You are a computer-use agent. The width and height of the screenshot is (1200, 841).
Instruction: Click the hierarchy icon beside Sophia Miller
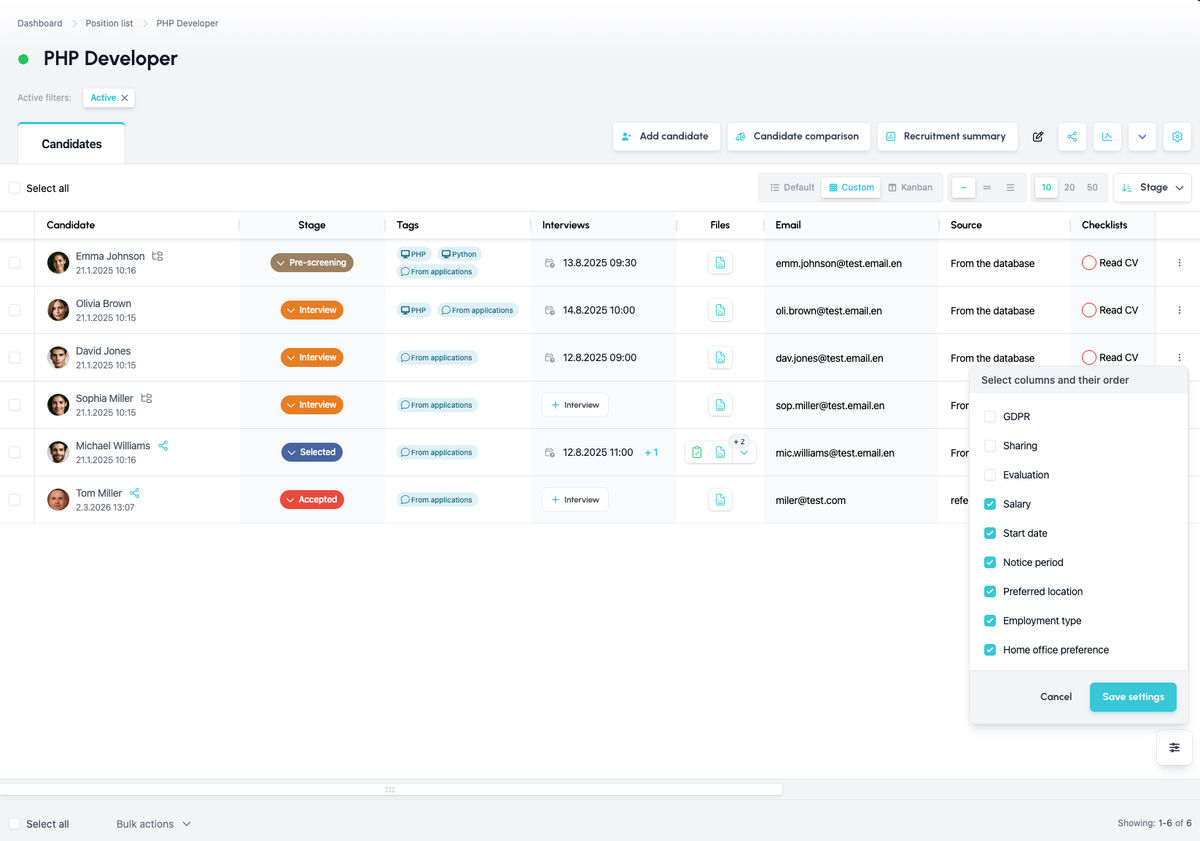[146, 398]
